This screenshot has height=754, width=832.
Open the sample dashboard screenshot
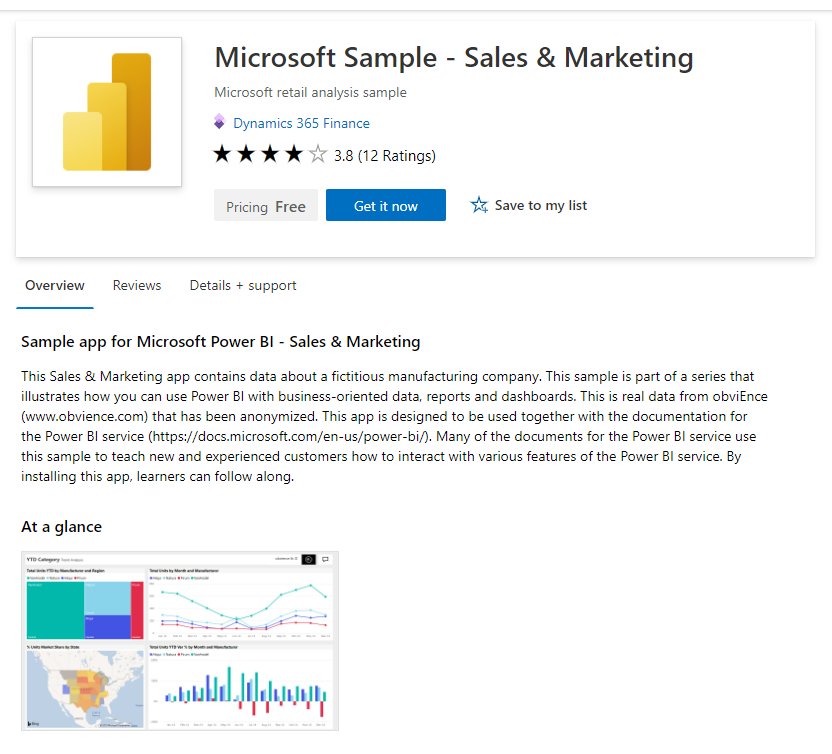[180, 640]
